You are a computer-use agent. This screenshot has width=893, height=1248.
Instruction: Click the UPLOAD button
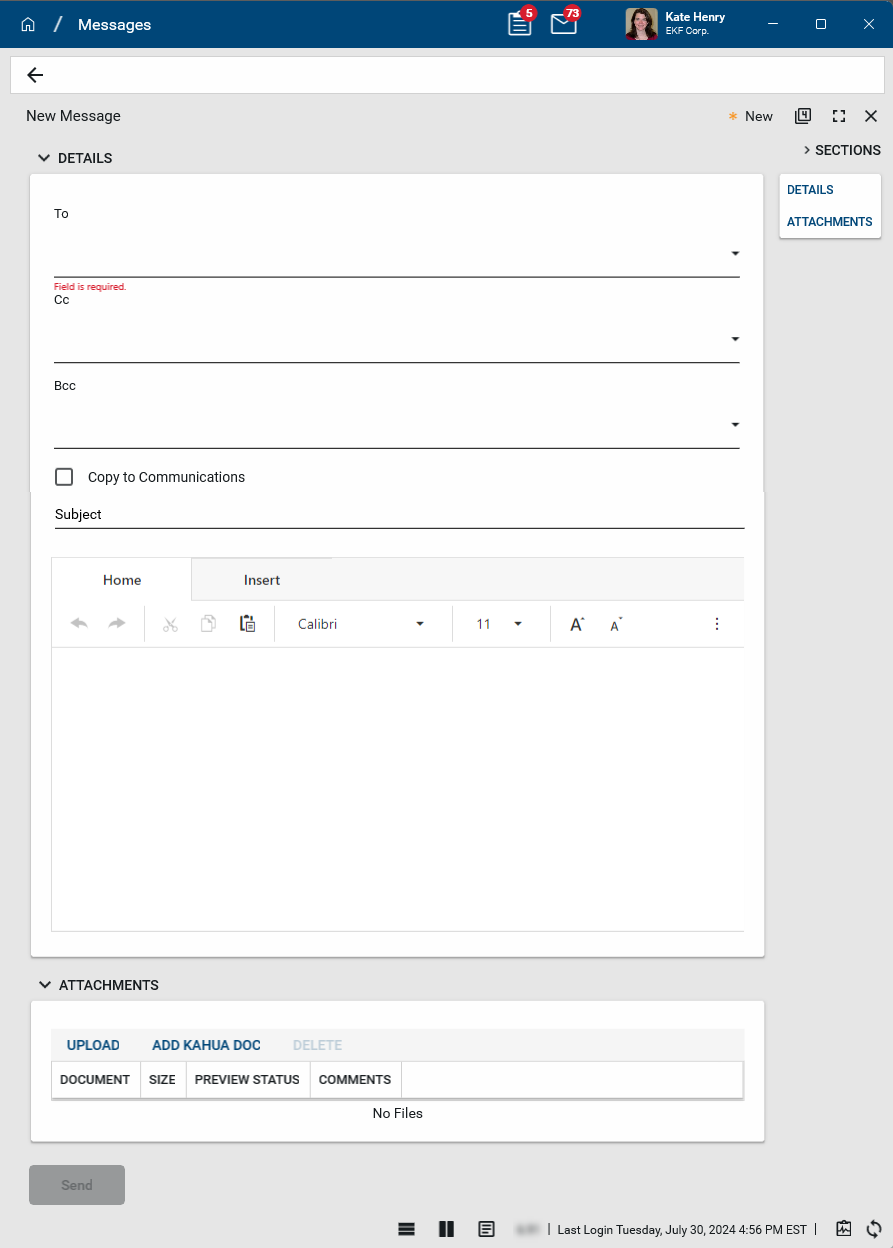[x=93, y=1045]
